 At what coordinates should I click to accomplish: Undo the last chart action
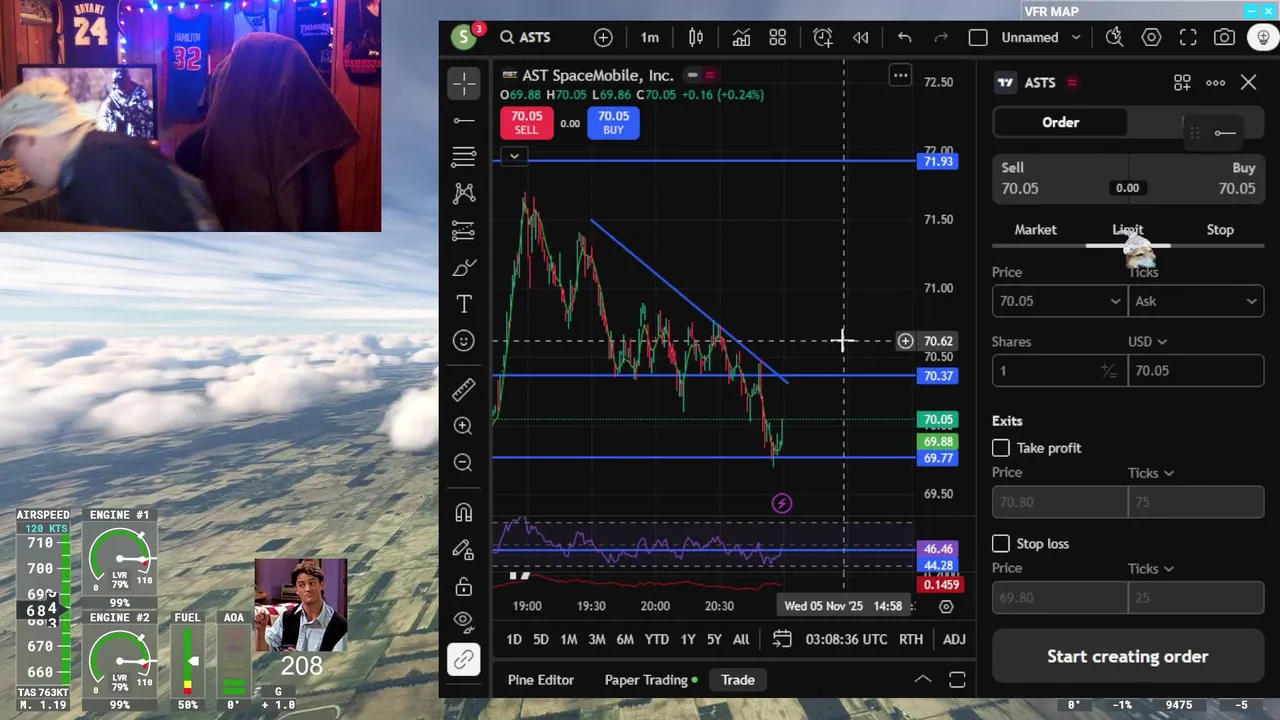[x=904, y=37]
